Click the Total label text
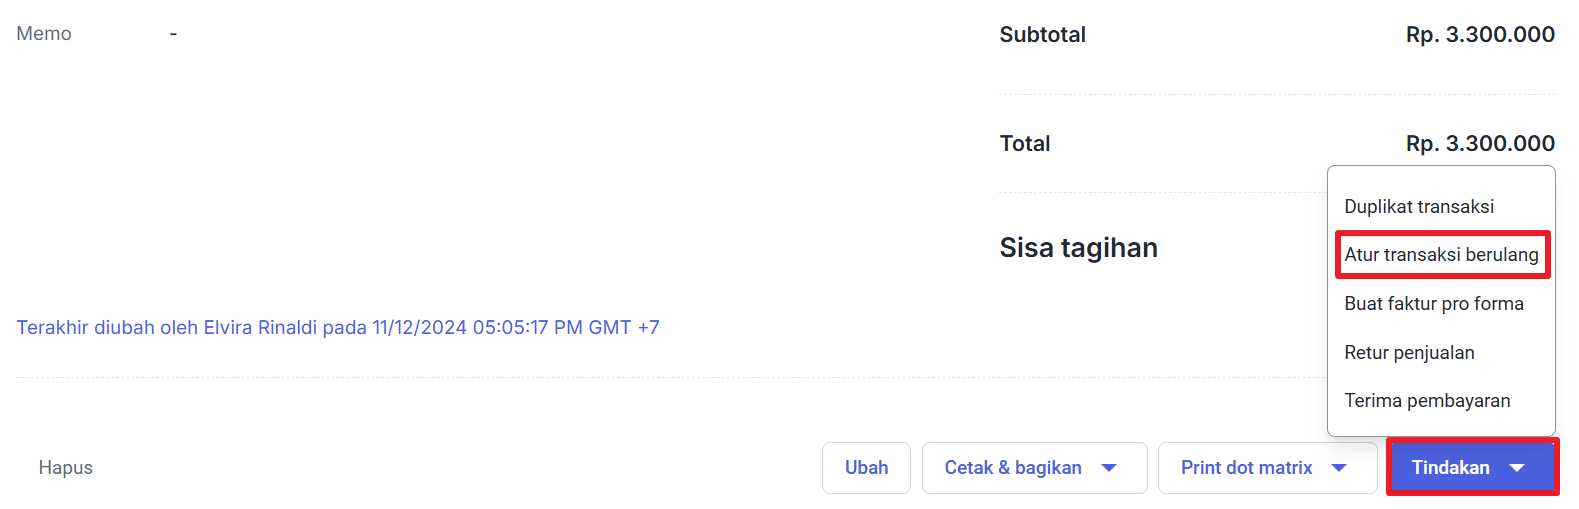 tap(1024, 144)
